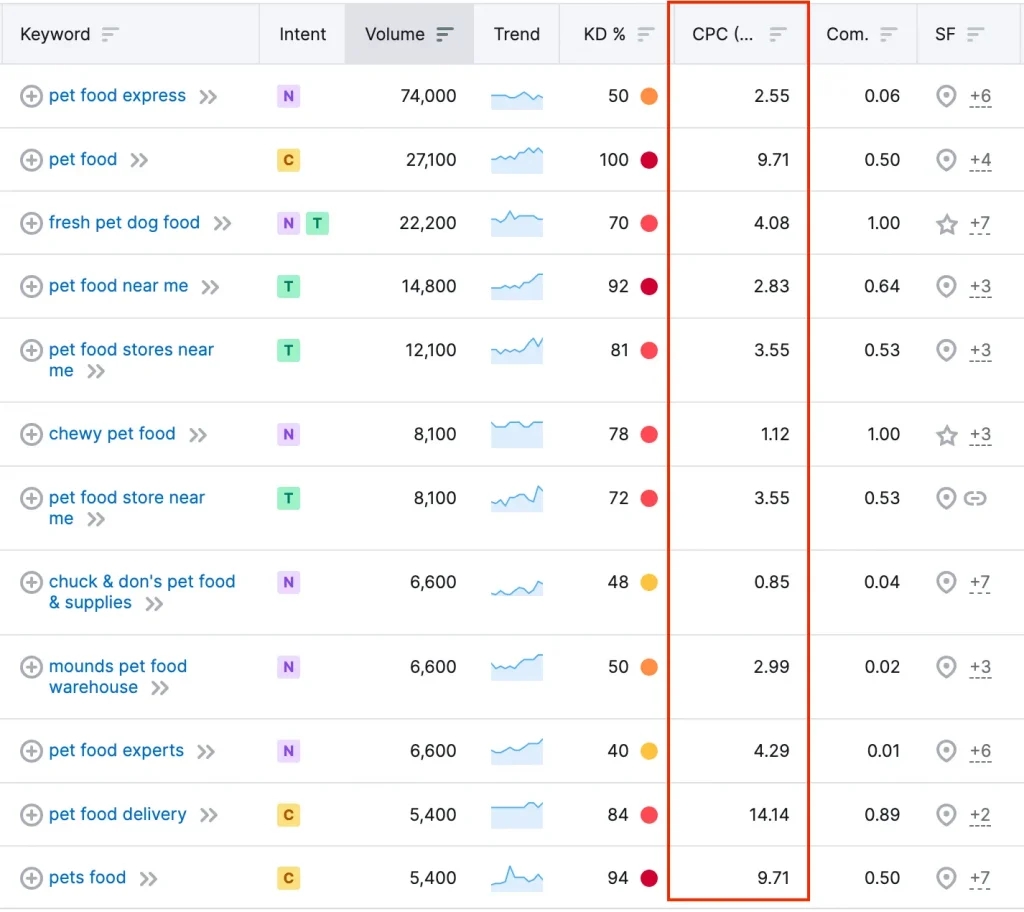
Task: Click dark red KD dot for 'pet food'
Action: click(x=649, y=160)
